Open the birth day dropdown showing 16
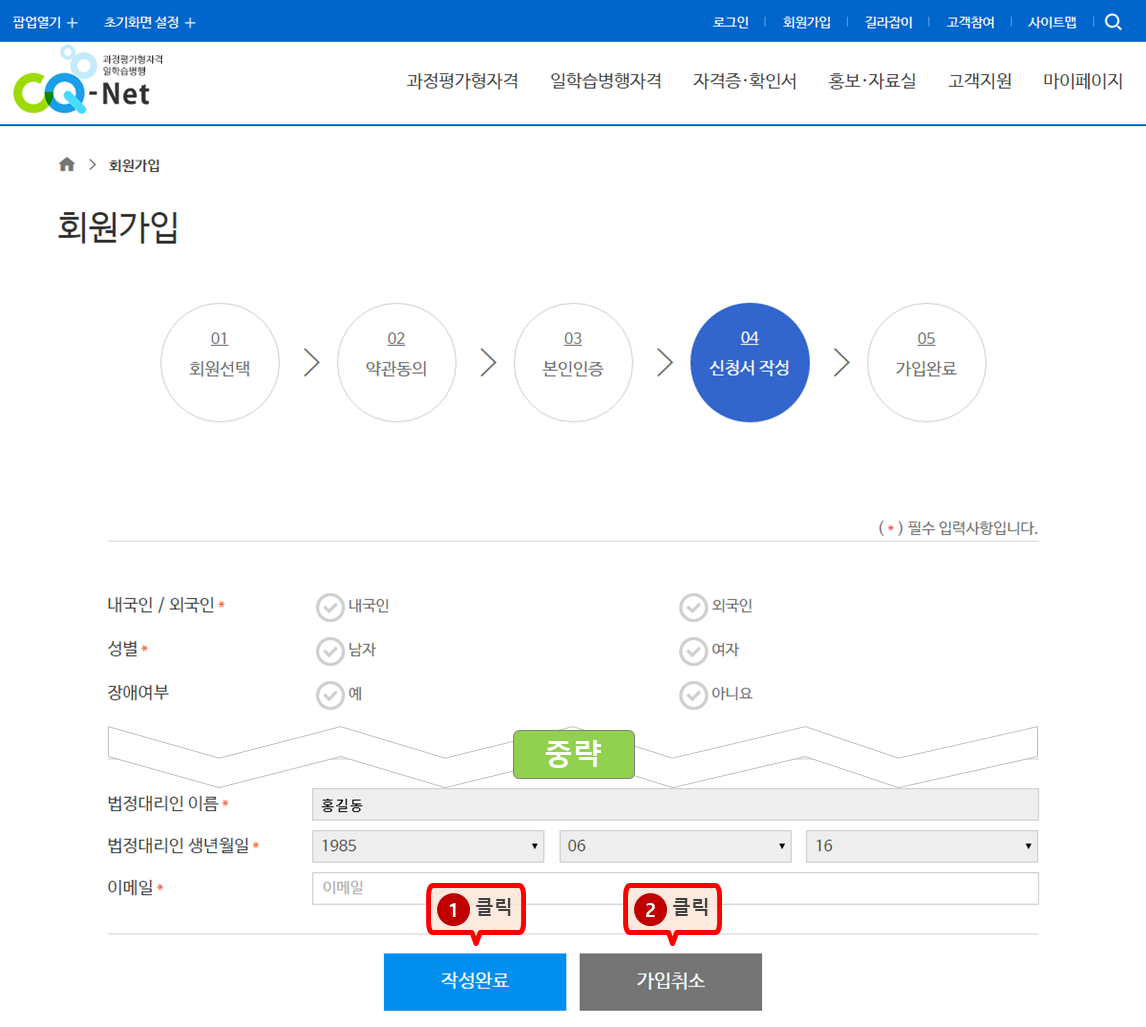The width and height of the screenshot is (1146, 1027). click(922, 846)
